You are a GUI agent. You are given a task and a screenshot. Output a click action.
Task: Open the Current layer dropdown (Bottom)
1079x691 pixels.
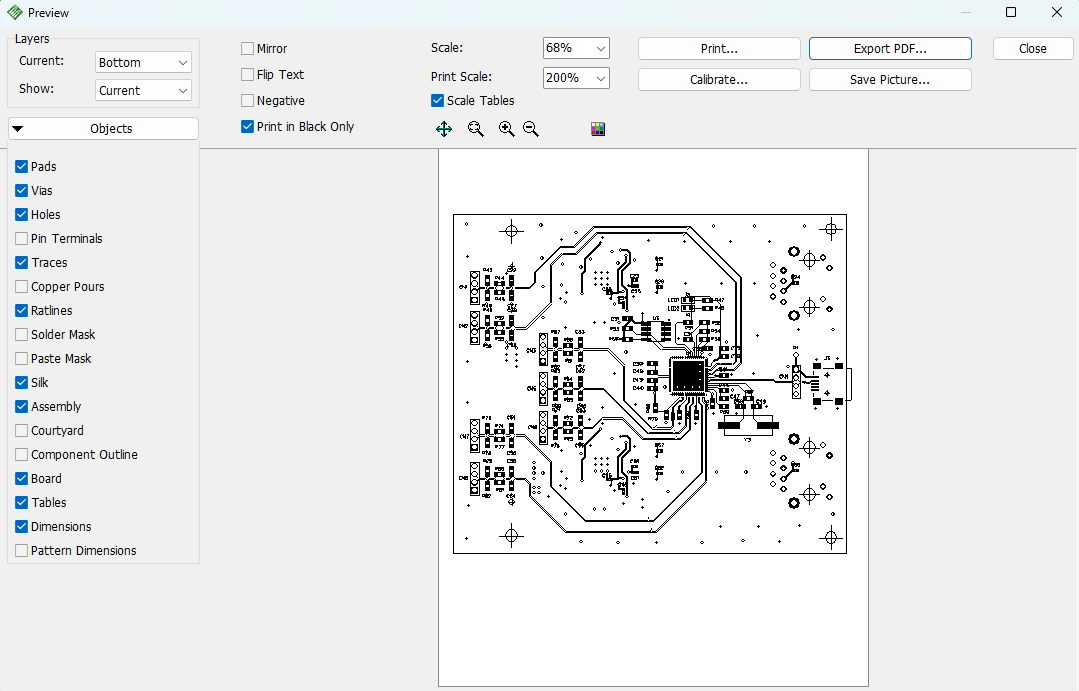pos(143,63)
